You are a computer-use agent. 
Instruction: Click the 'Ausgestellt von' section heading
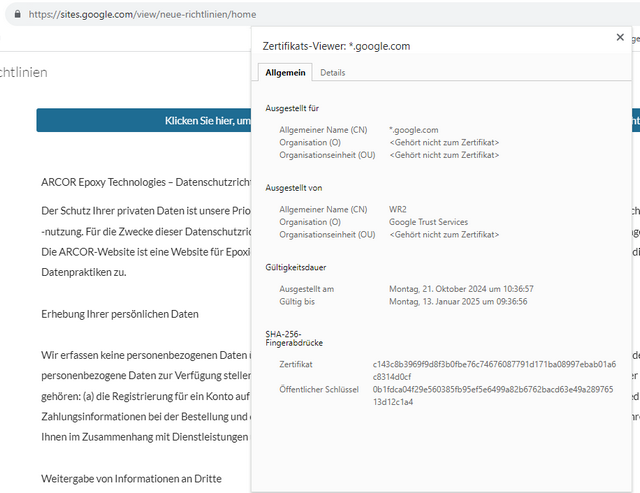point(293,188)
